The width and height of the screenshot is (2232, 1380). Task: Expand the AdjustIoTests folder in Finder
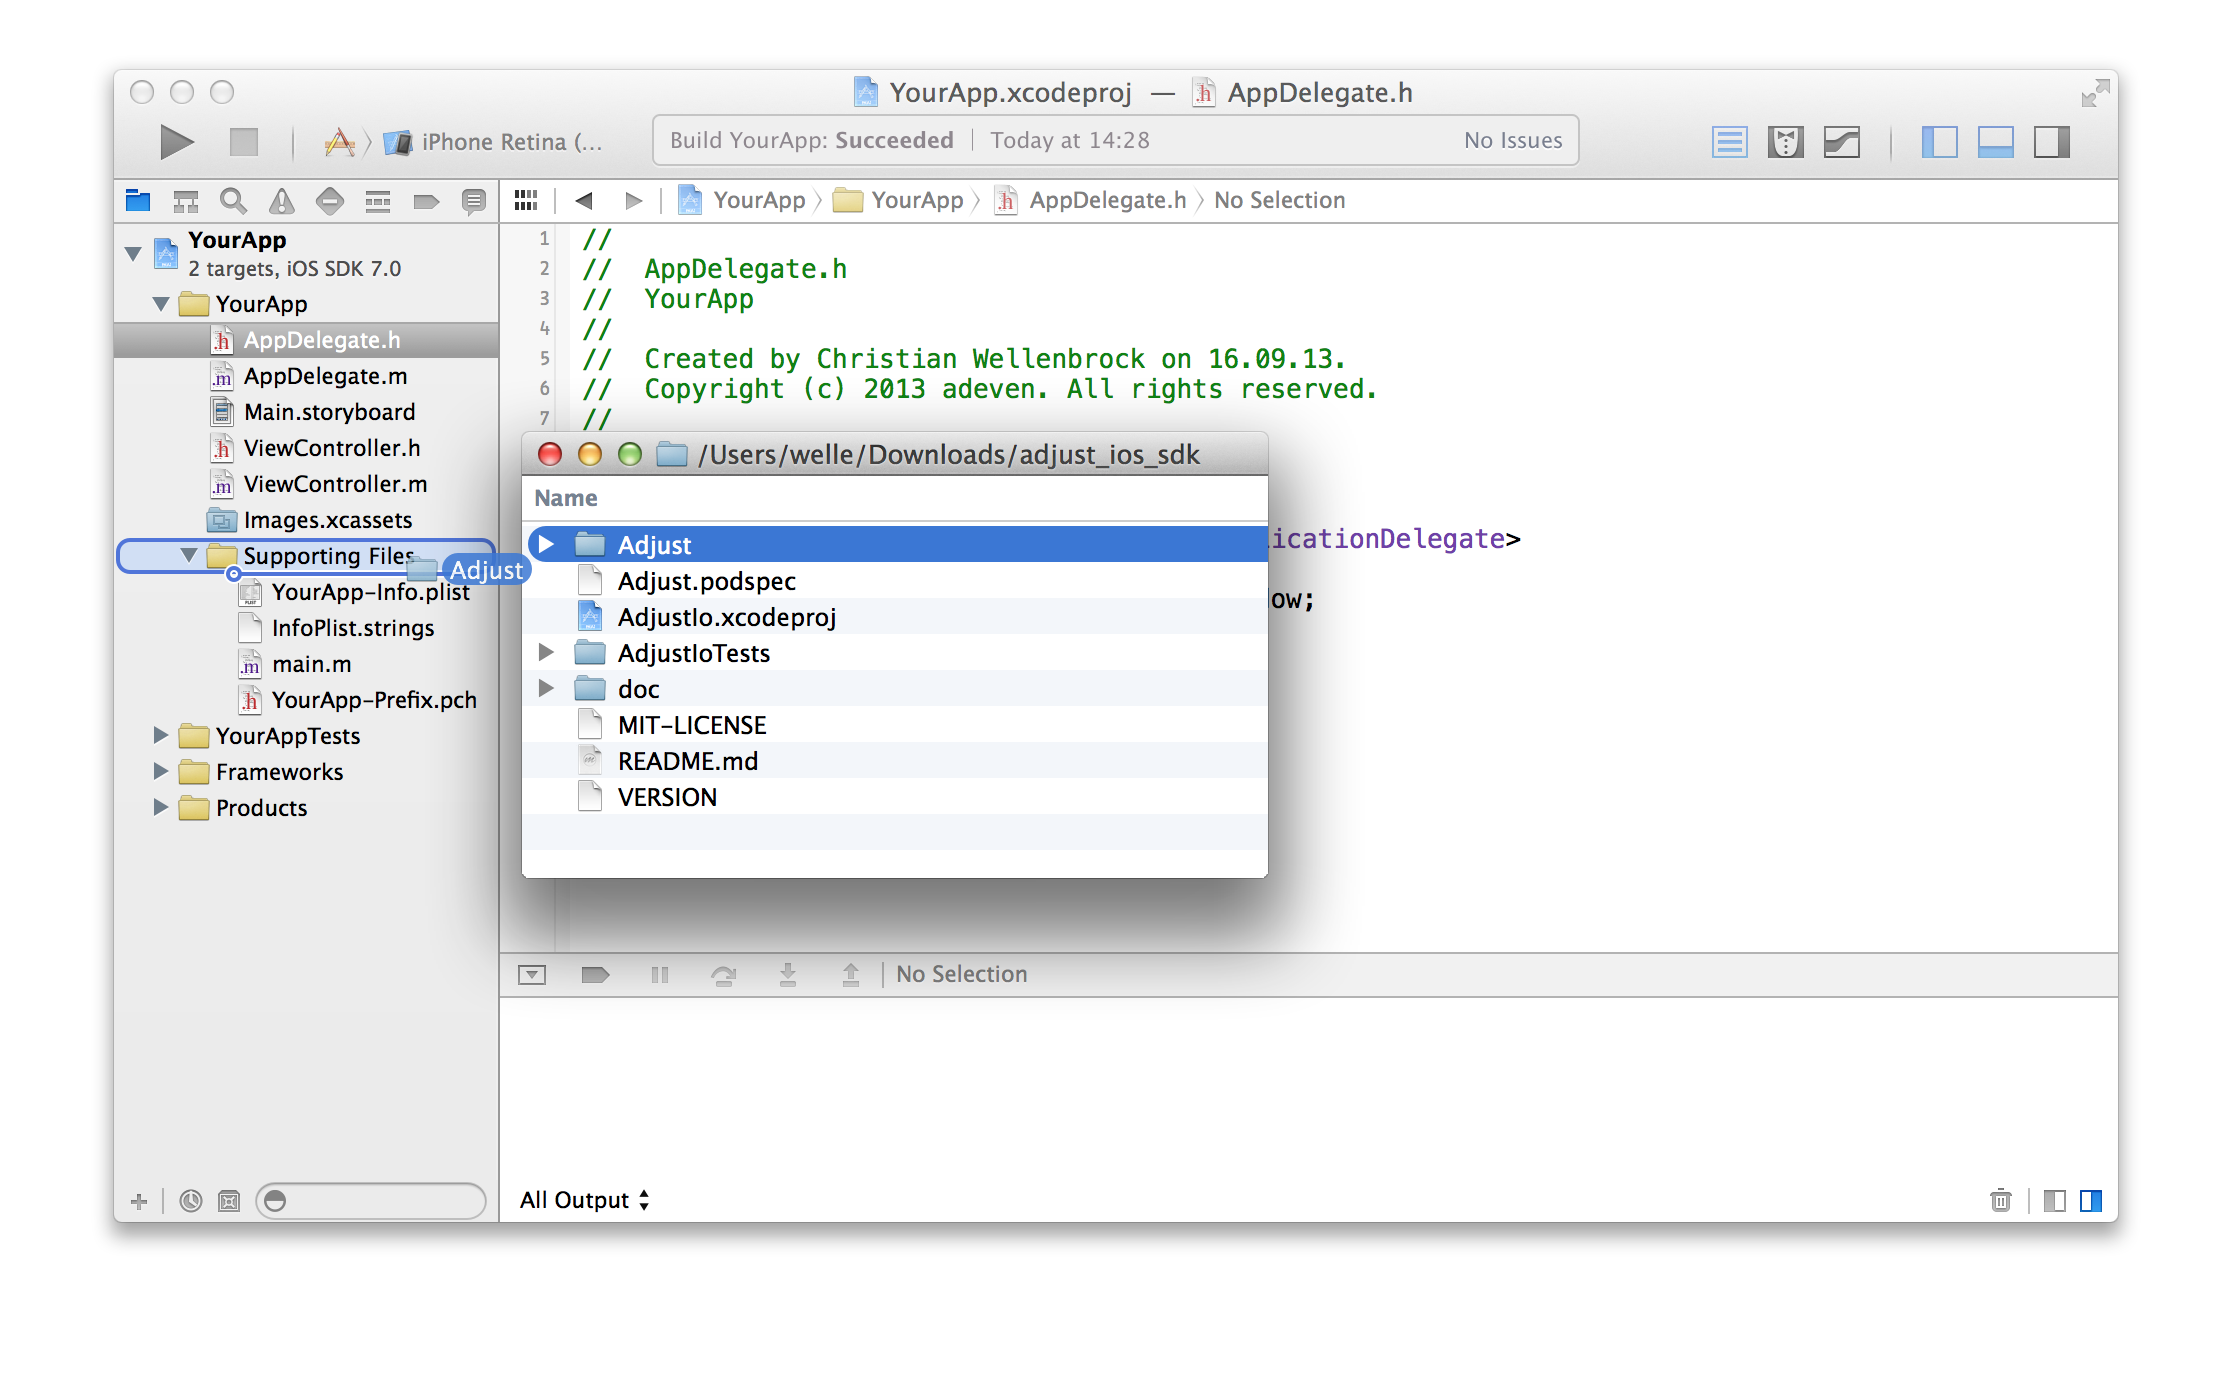(547, 652)
